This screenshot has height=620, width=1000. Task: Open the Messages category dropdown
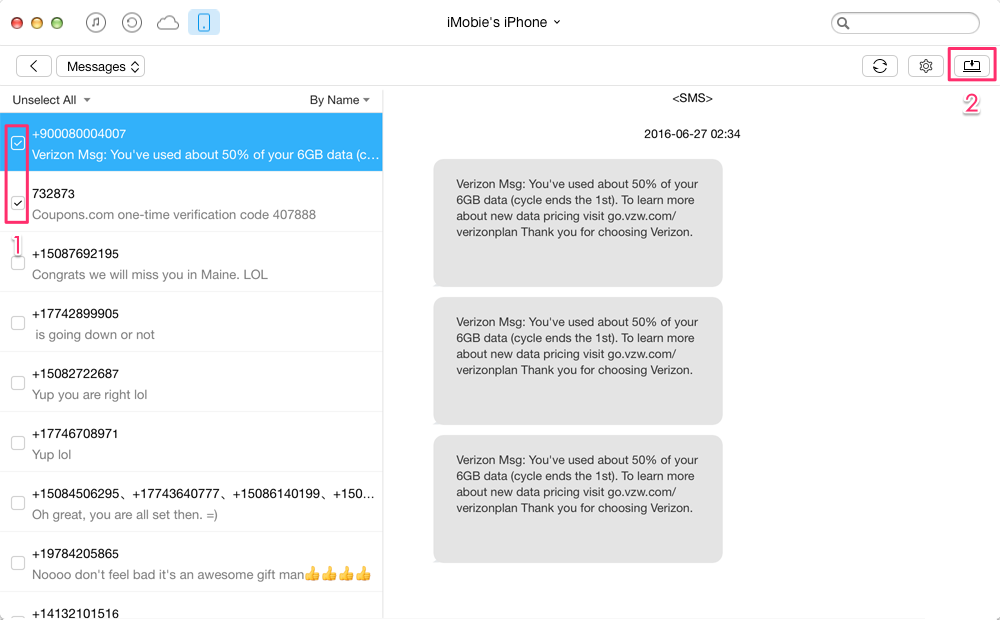tap(101, 66)
